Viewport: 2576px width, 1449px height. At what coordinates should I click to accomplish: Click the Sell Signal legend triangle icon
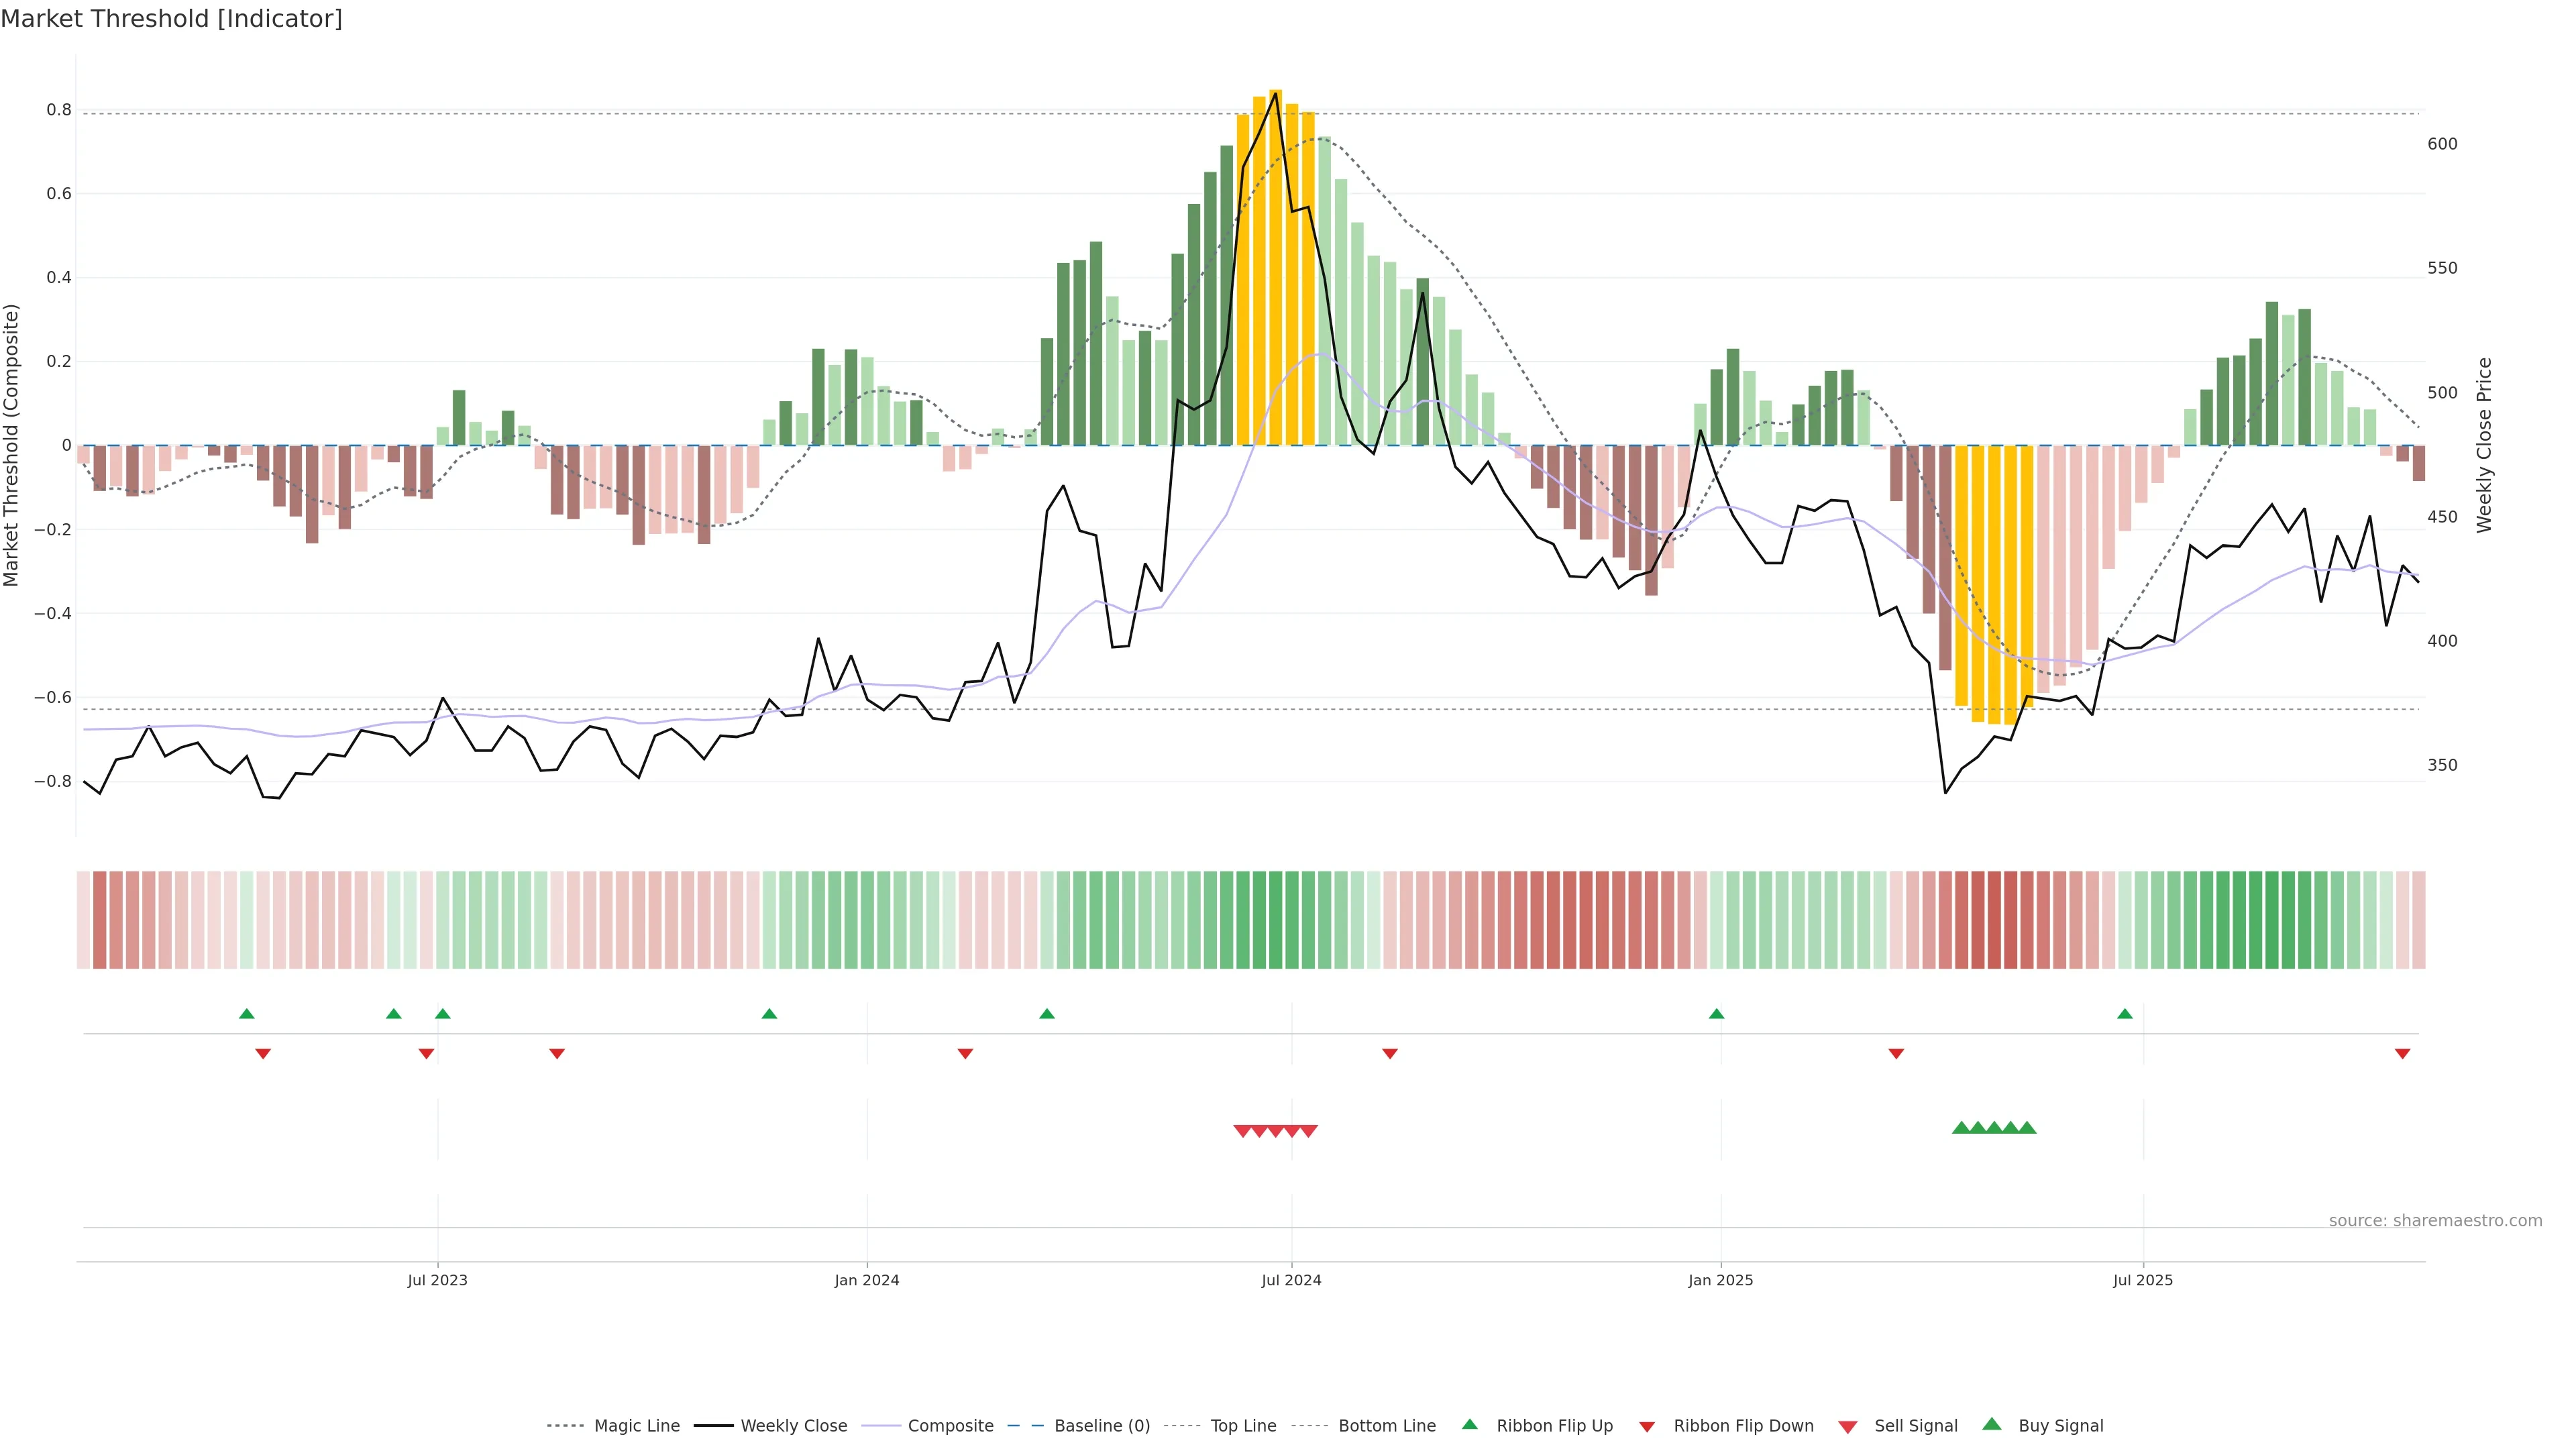tap(1848, 1426)
